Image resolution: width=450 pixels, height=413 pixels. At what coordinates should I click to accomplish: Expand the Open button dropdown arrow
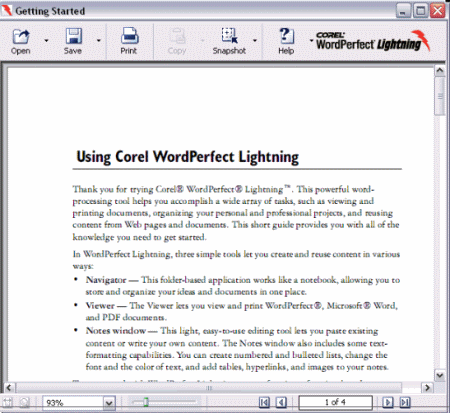46,41
